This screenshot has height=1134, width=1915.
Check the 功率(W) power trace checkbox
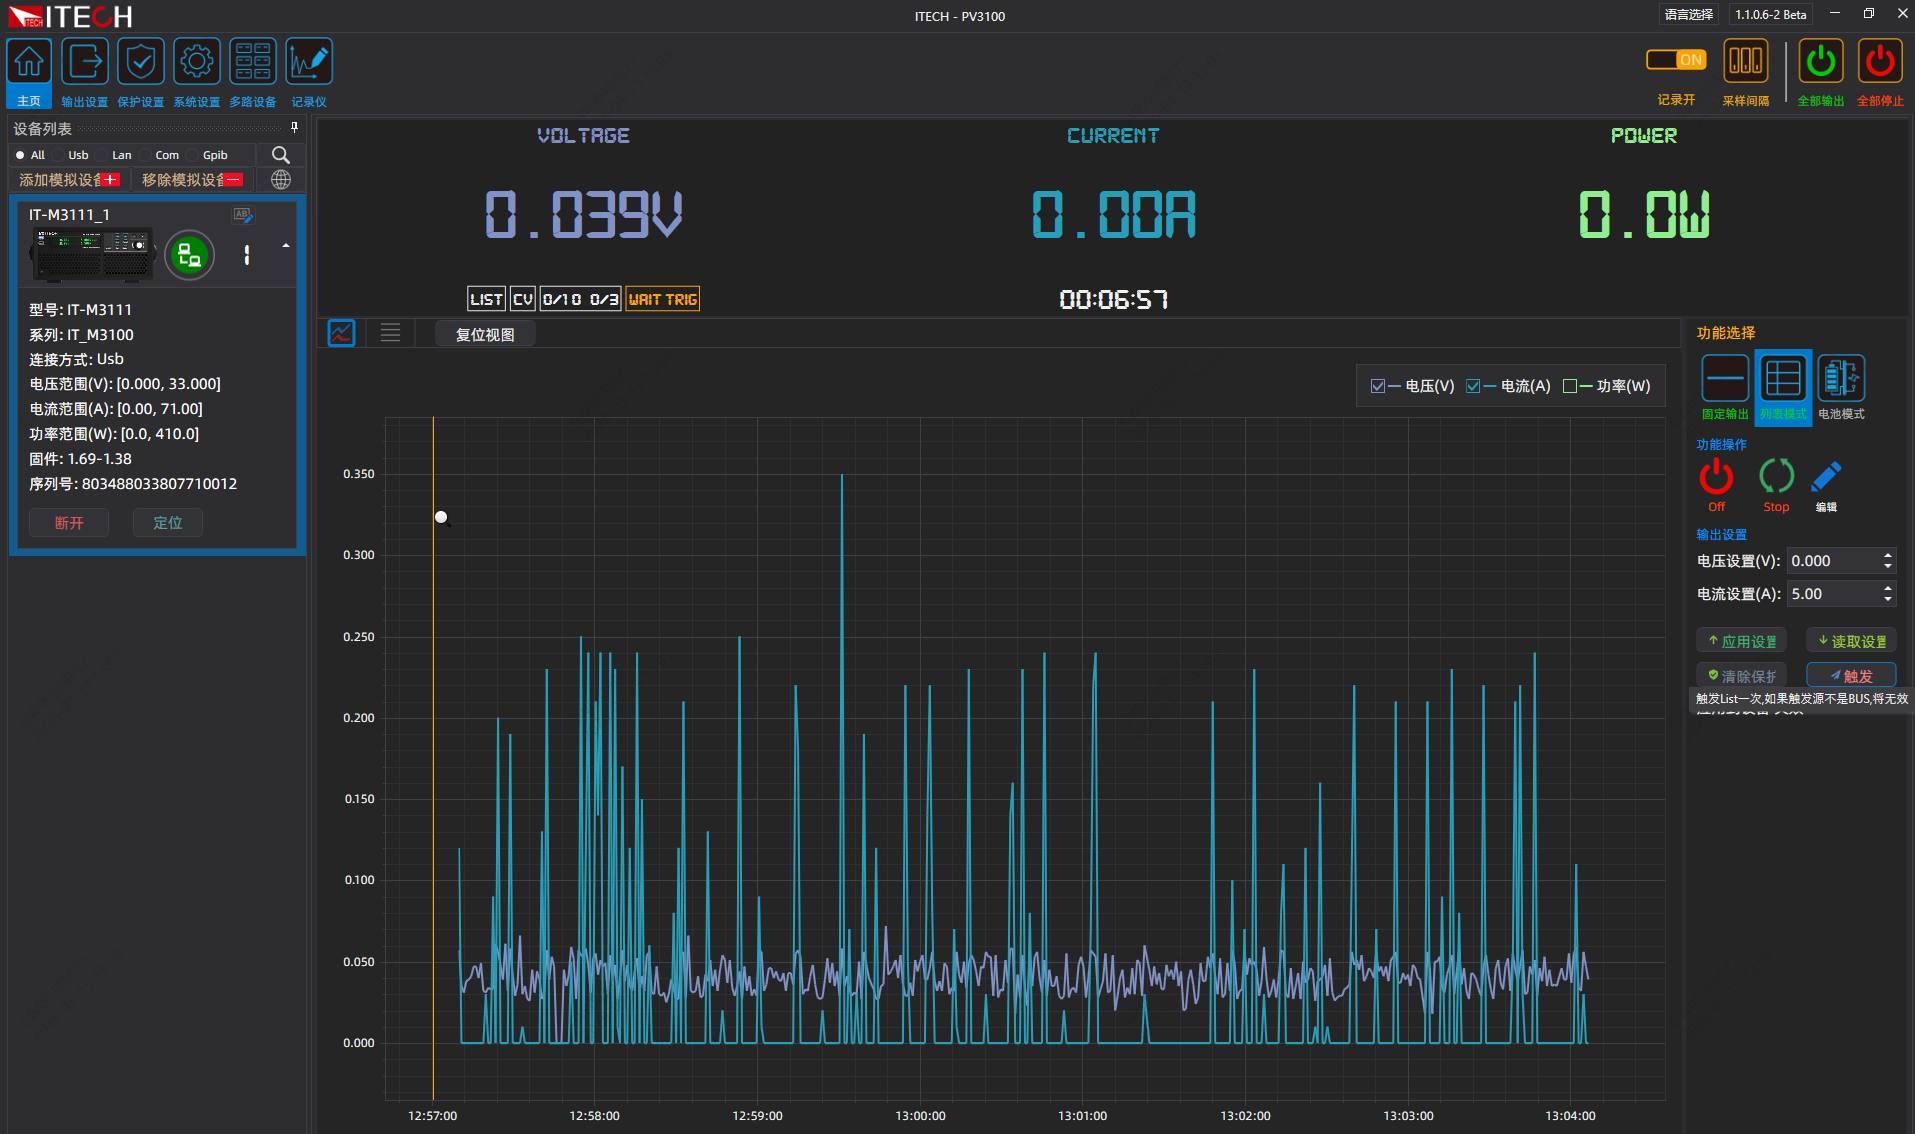point(1570,386)
